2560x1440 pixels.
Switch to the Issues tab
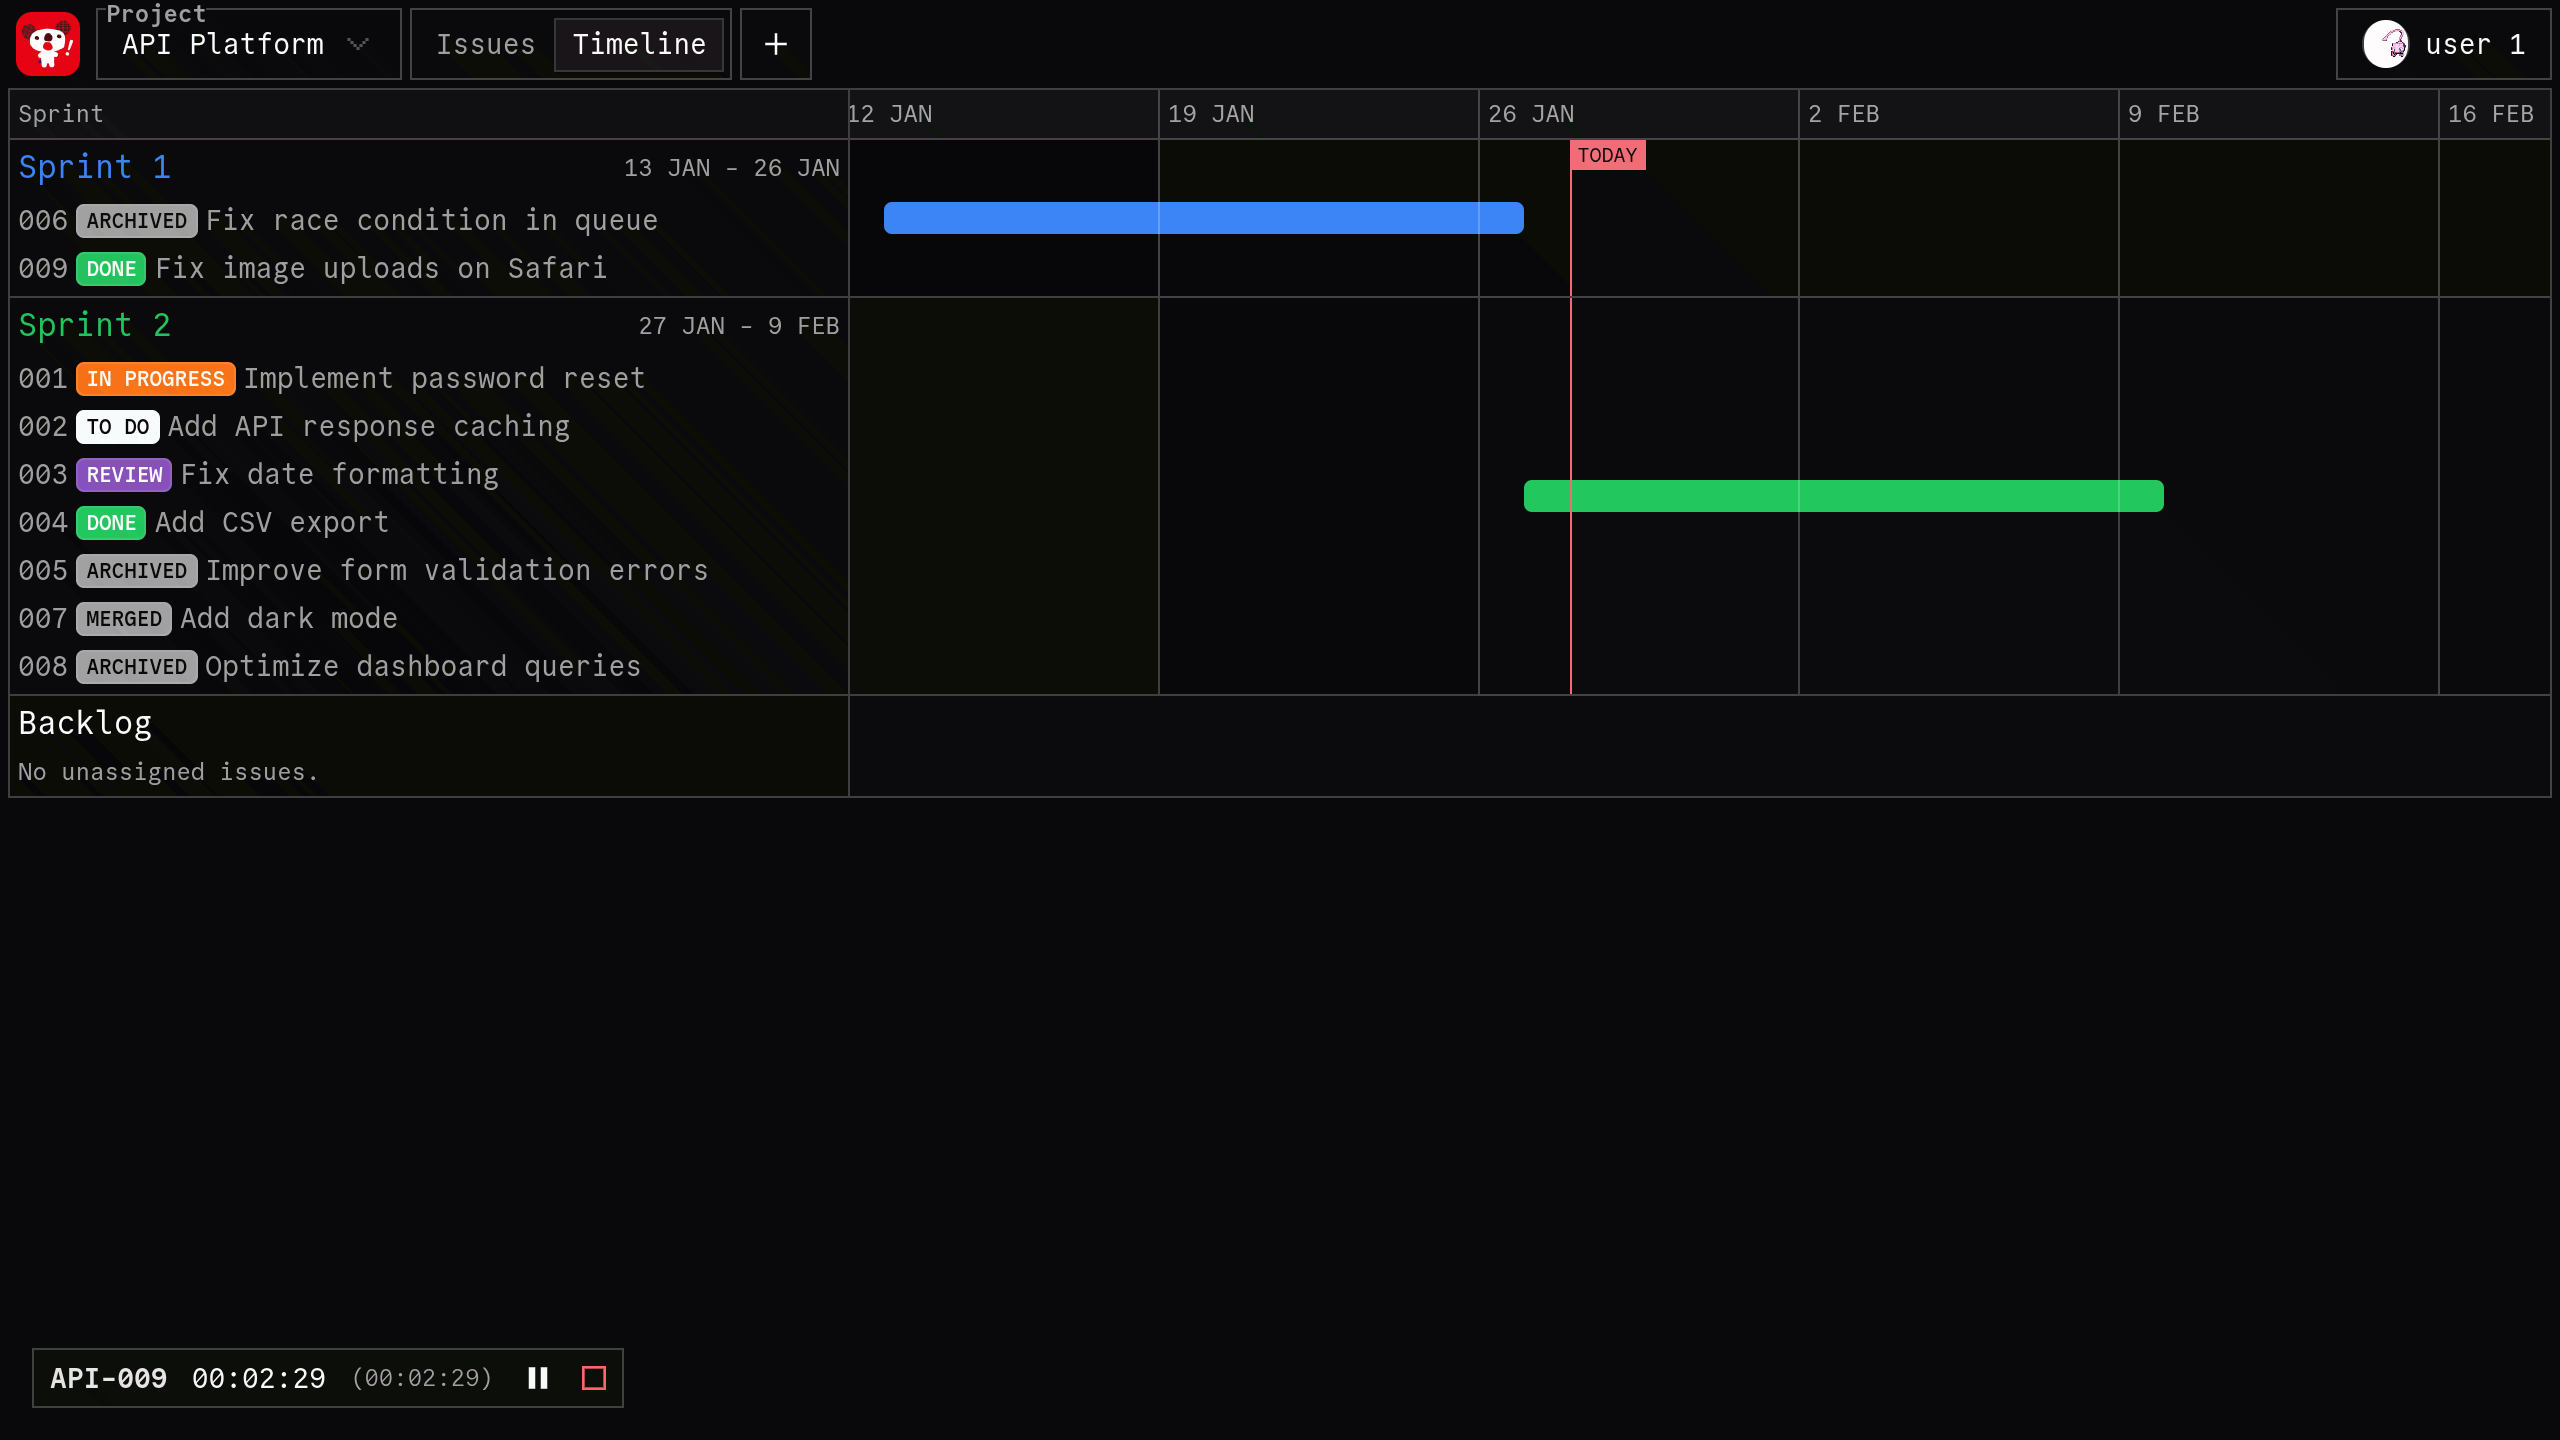pos(485,44)
